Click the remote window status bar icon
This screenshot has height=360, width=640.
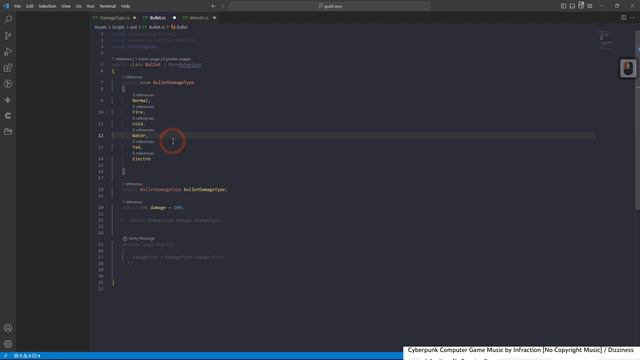tap(5, 356)
